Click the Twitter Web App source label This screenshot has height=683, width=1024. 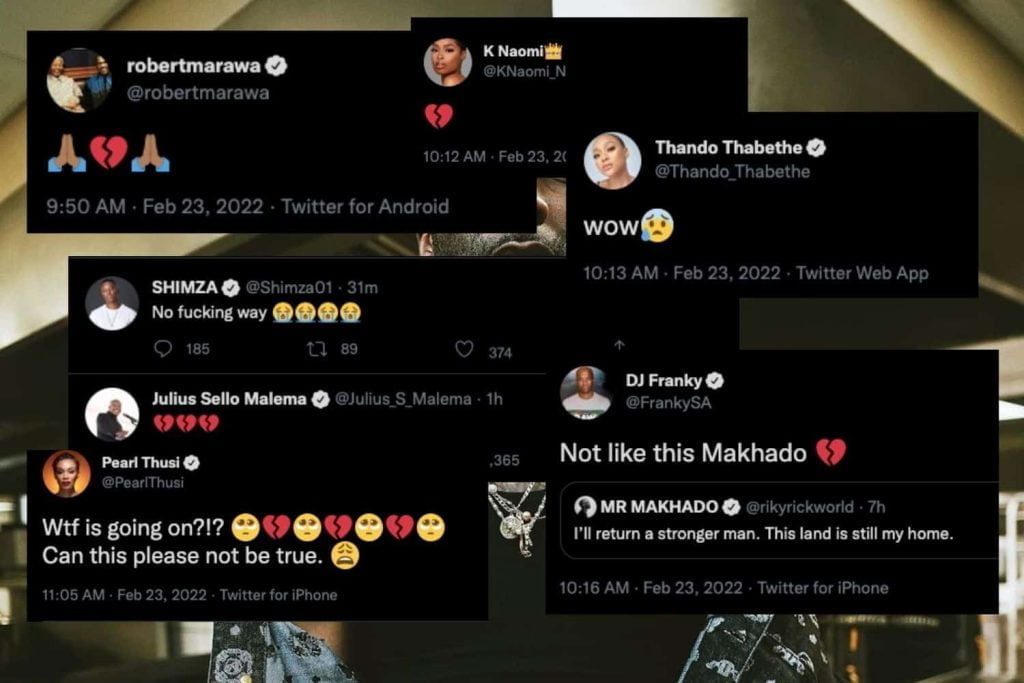(x=862, y=274)
